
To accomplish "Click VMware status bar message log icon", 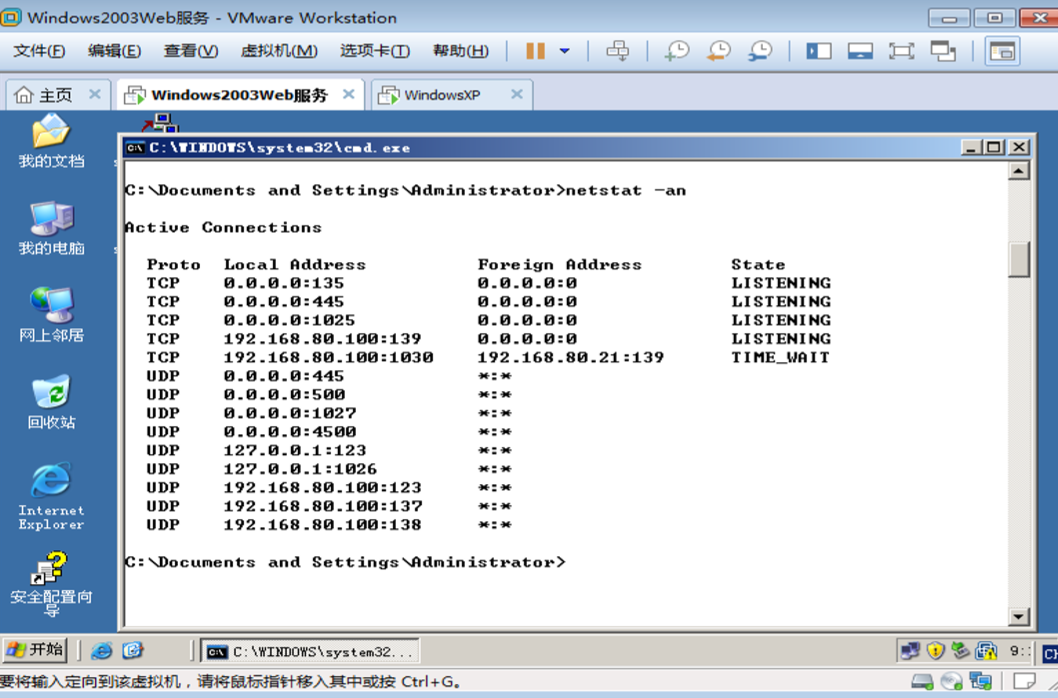I will [x=1024, y=682].
